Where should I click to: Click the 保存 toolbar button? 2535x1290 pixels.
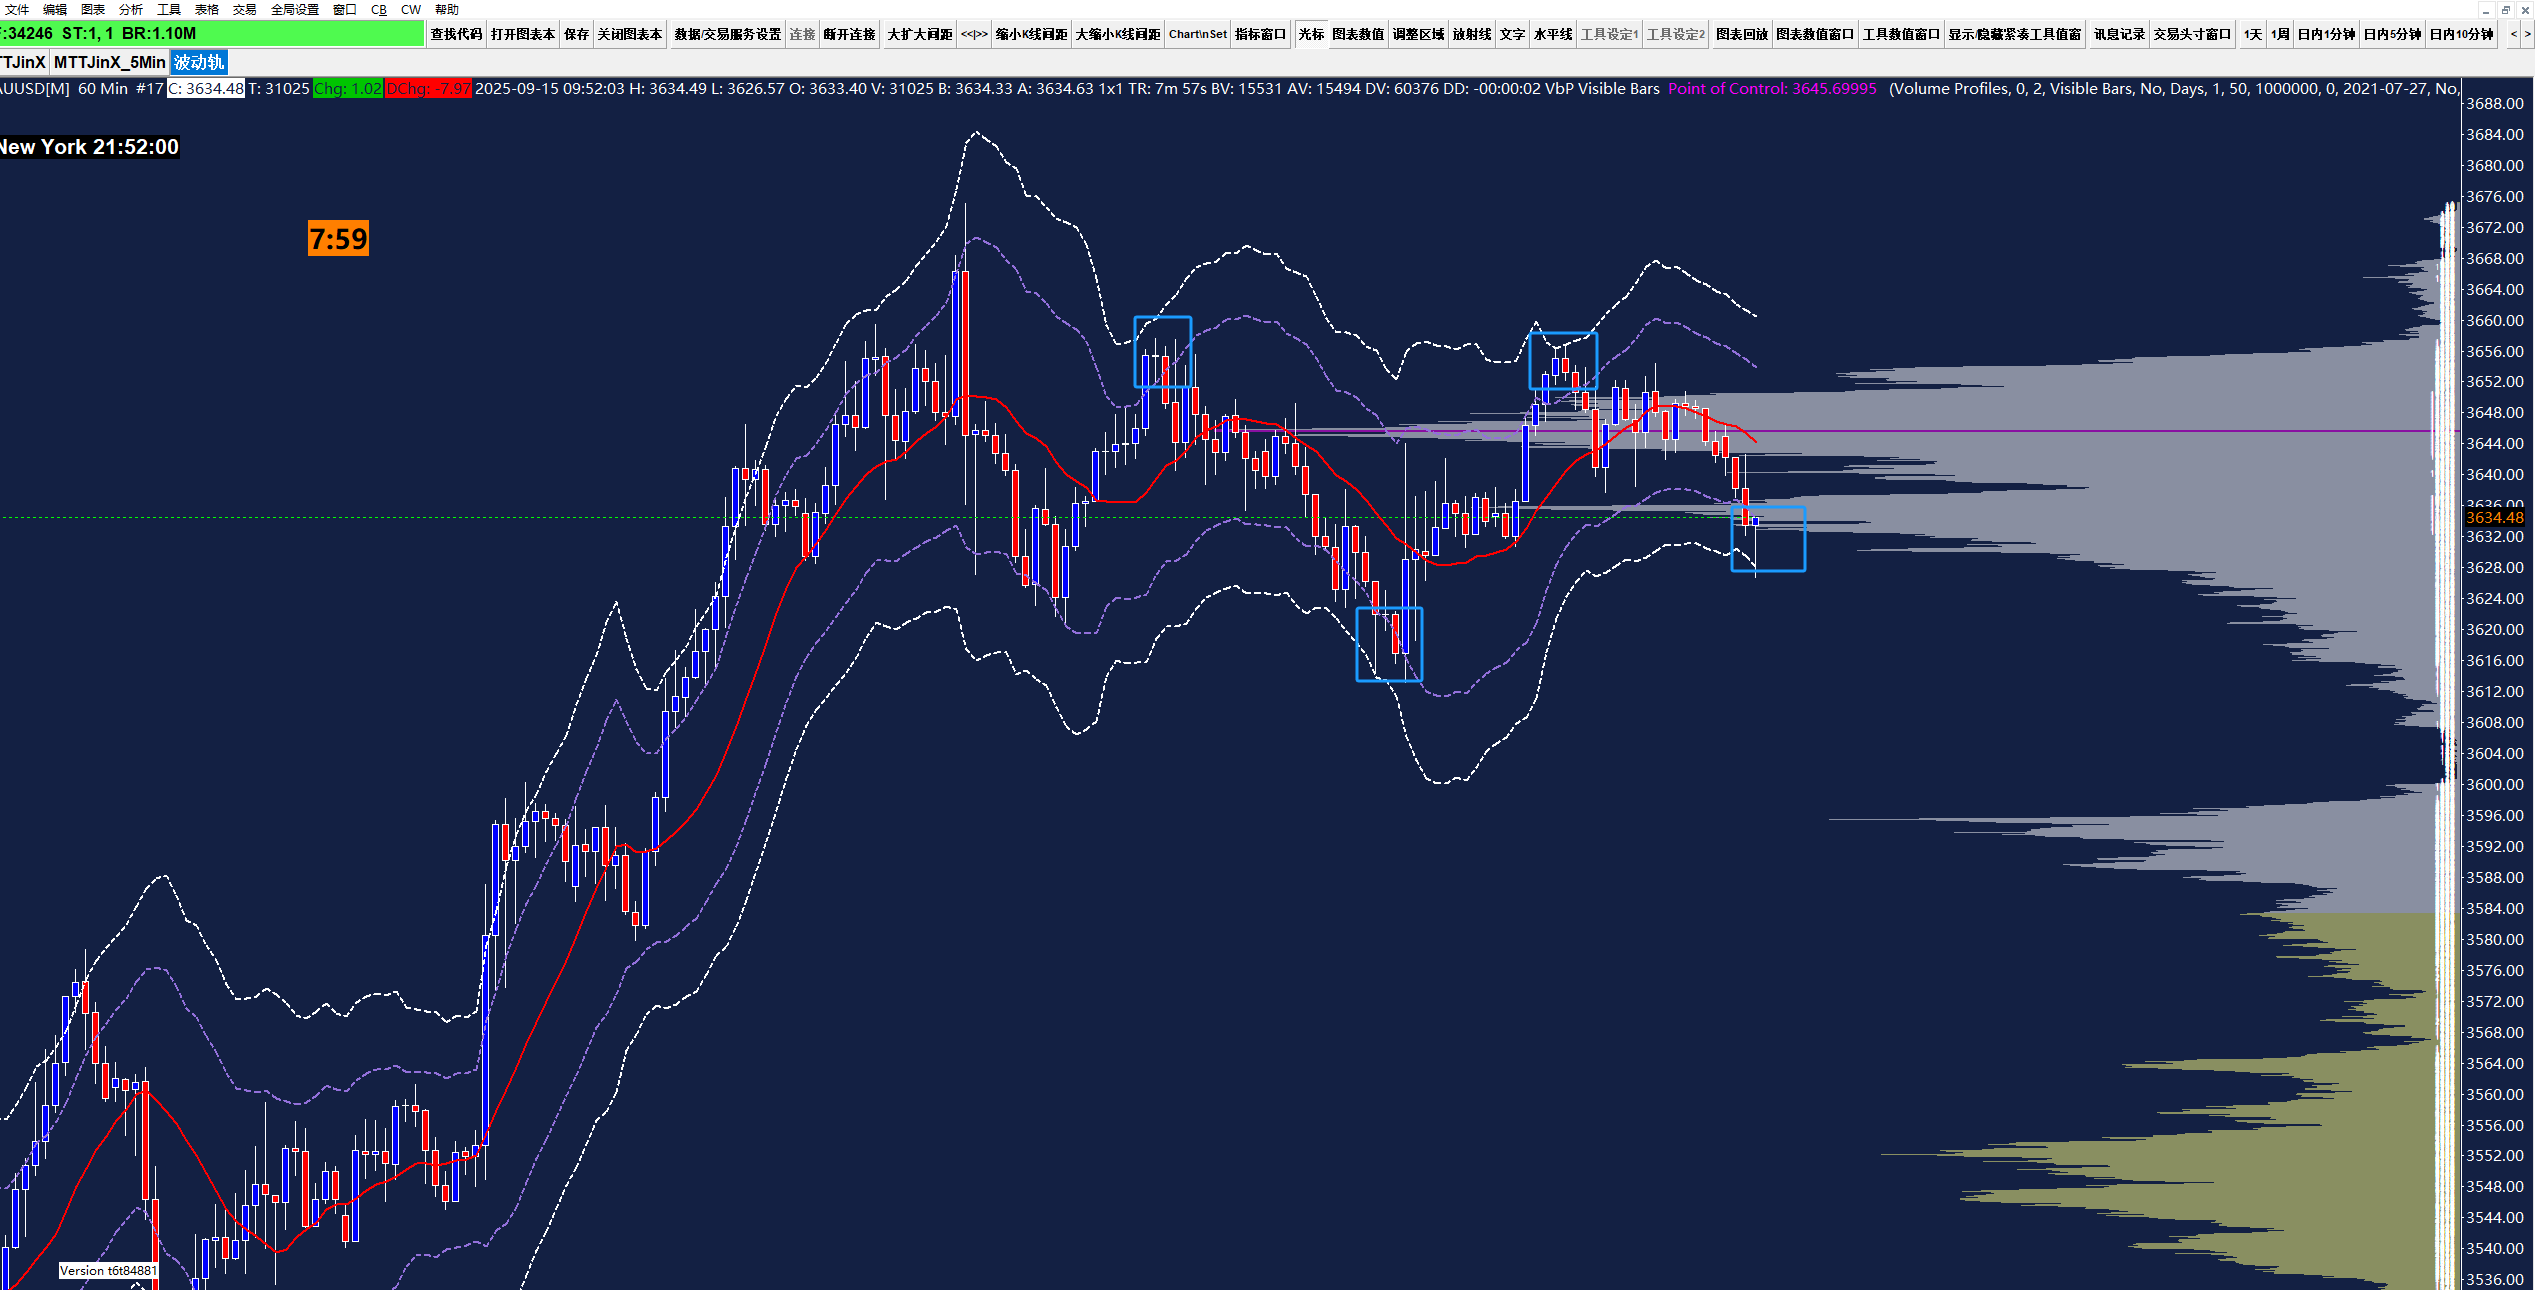576,34
